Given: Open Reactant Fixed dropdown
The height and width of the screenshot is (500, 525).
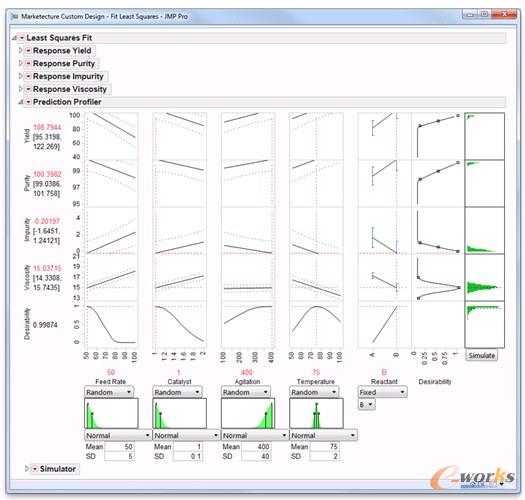Looking at the screenshot, I should pos(382,392).
